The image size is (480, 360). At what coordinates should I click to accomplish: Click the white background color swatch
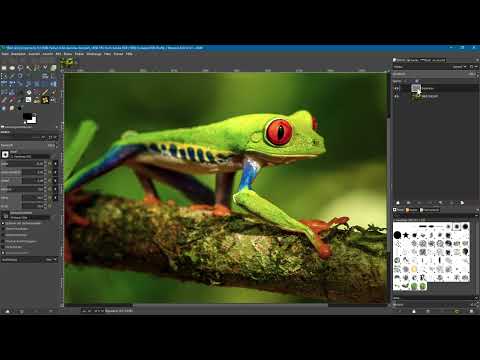coord(33,120)
